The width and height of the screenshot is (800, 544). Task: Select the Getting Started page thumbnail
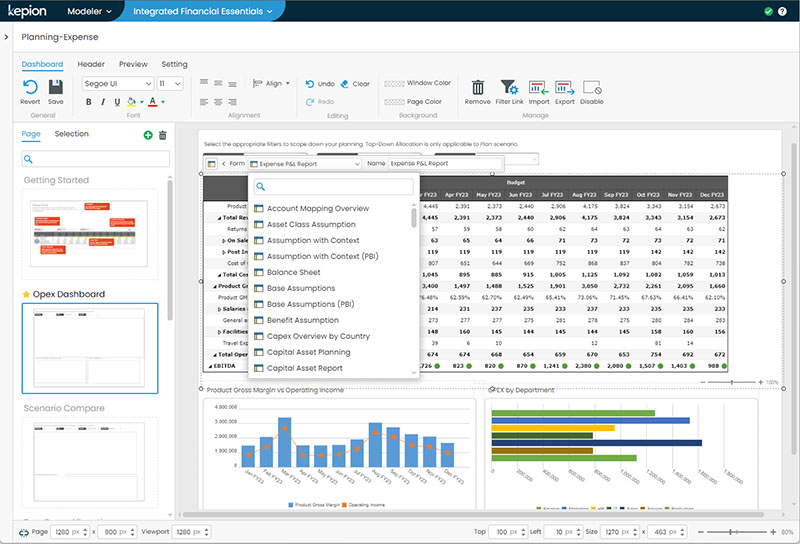[x=90, y=234]
